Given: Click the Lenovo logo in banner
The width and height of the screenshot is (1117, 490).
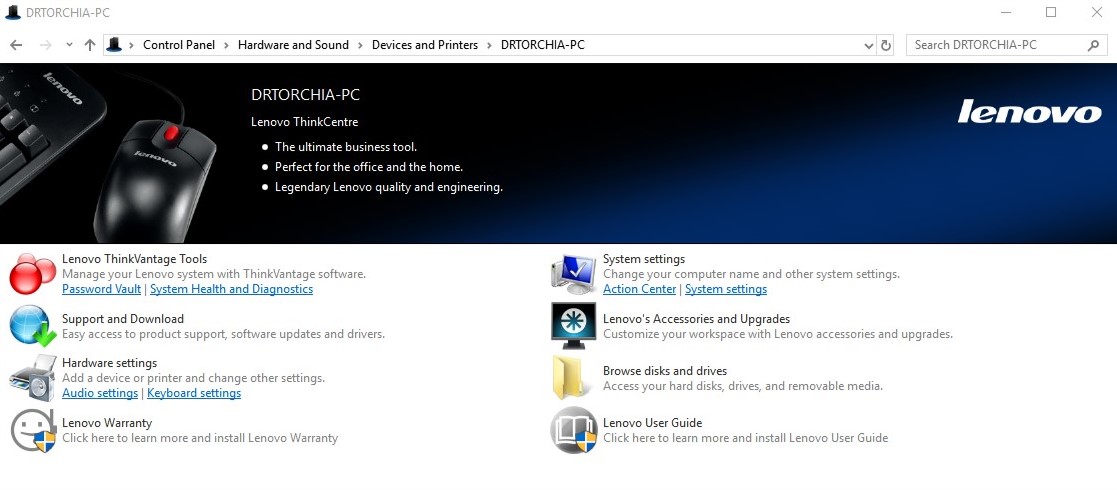Looking at the screenshot, I should [x=1029, y=112].
